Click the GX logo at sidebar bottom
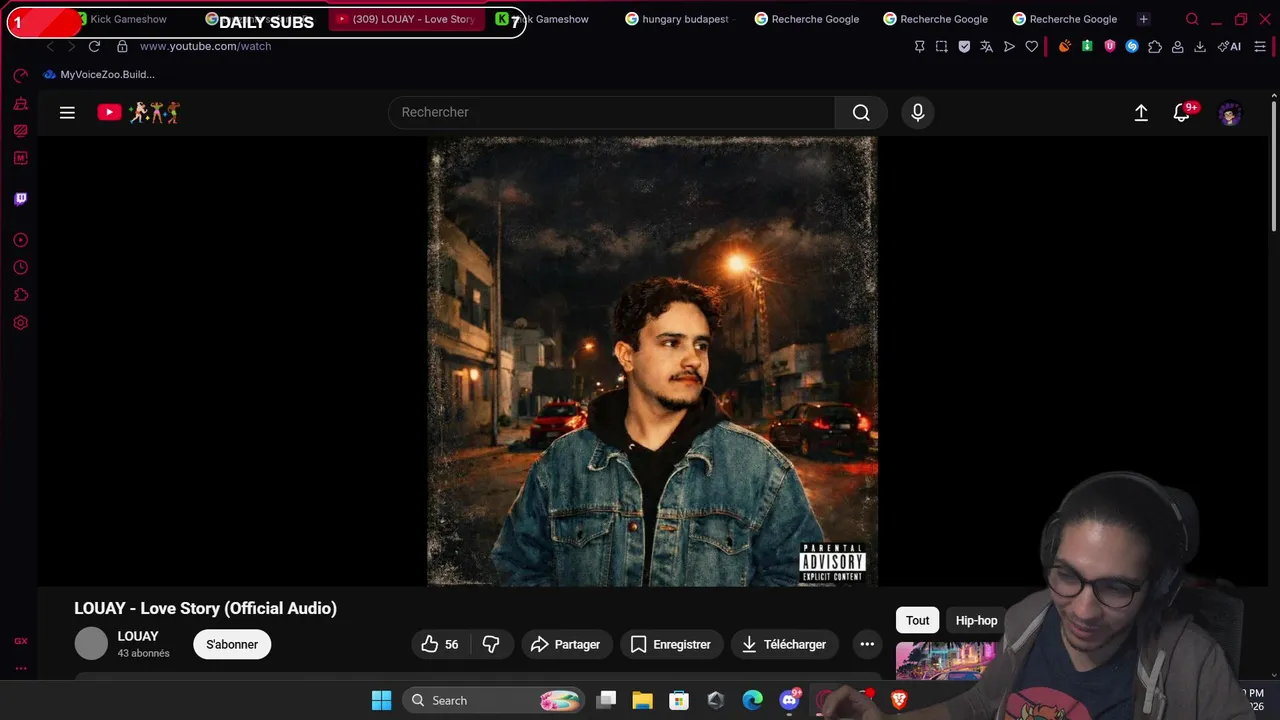 click(20, 641)
